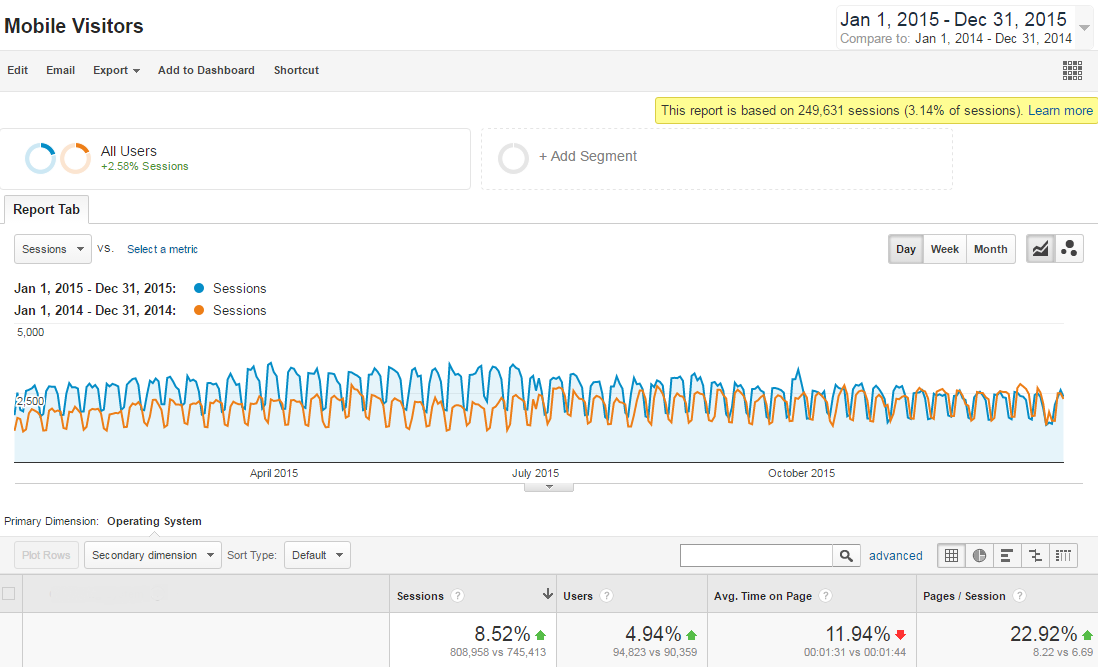
Task: Click the search magnifier button
Action: tap(846, 556)
